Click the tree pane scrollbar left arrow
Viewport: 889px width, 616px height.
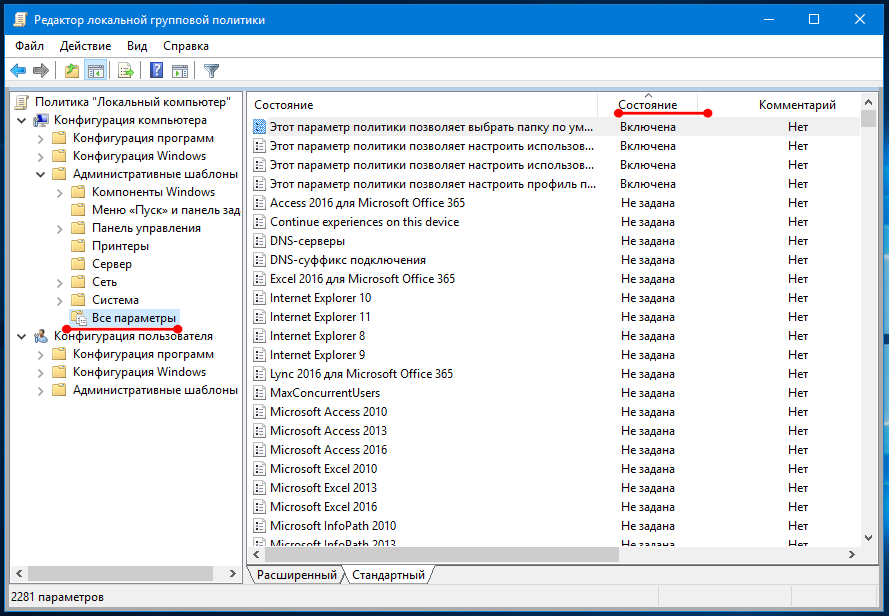tap(19, 574)
